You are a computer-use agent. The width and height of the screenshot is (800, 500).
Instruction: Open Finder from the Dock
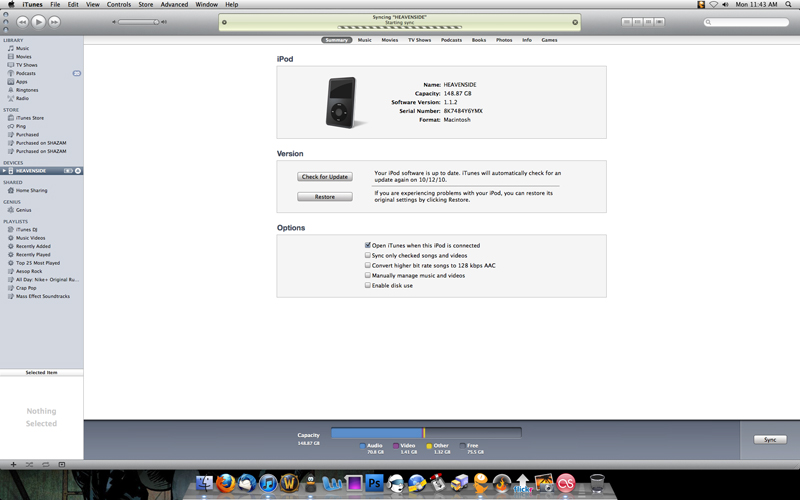pos(204,483)
